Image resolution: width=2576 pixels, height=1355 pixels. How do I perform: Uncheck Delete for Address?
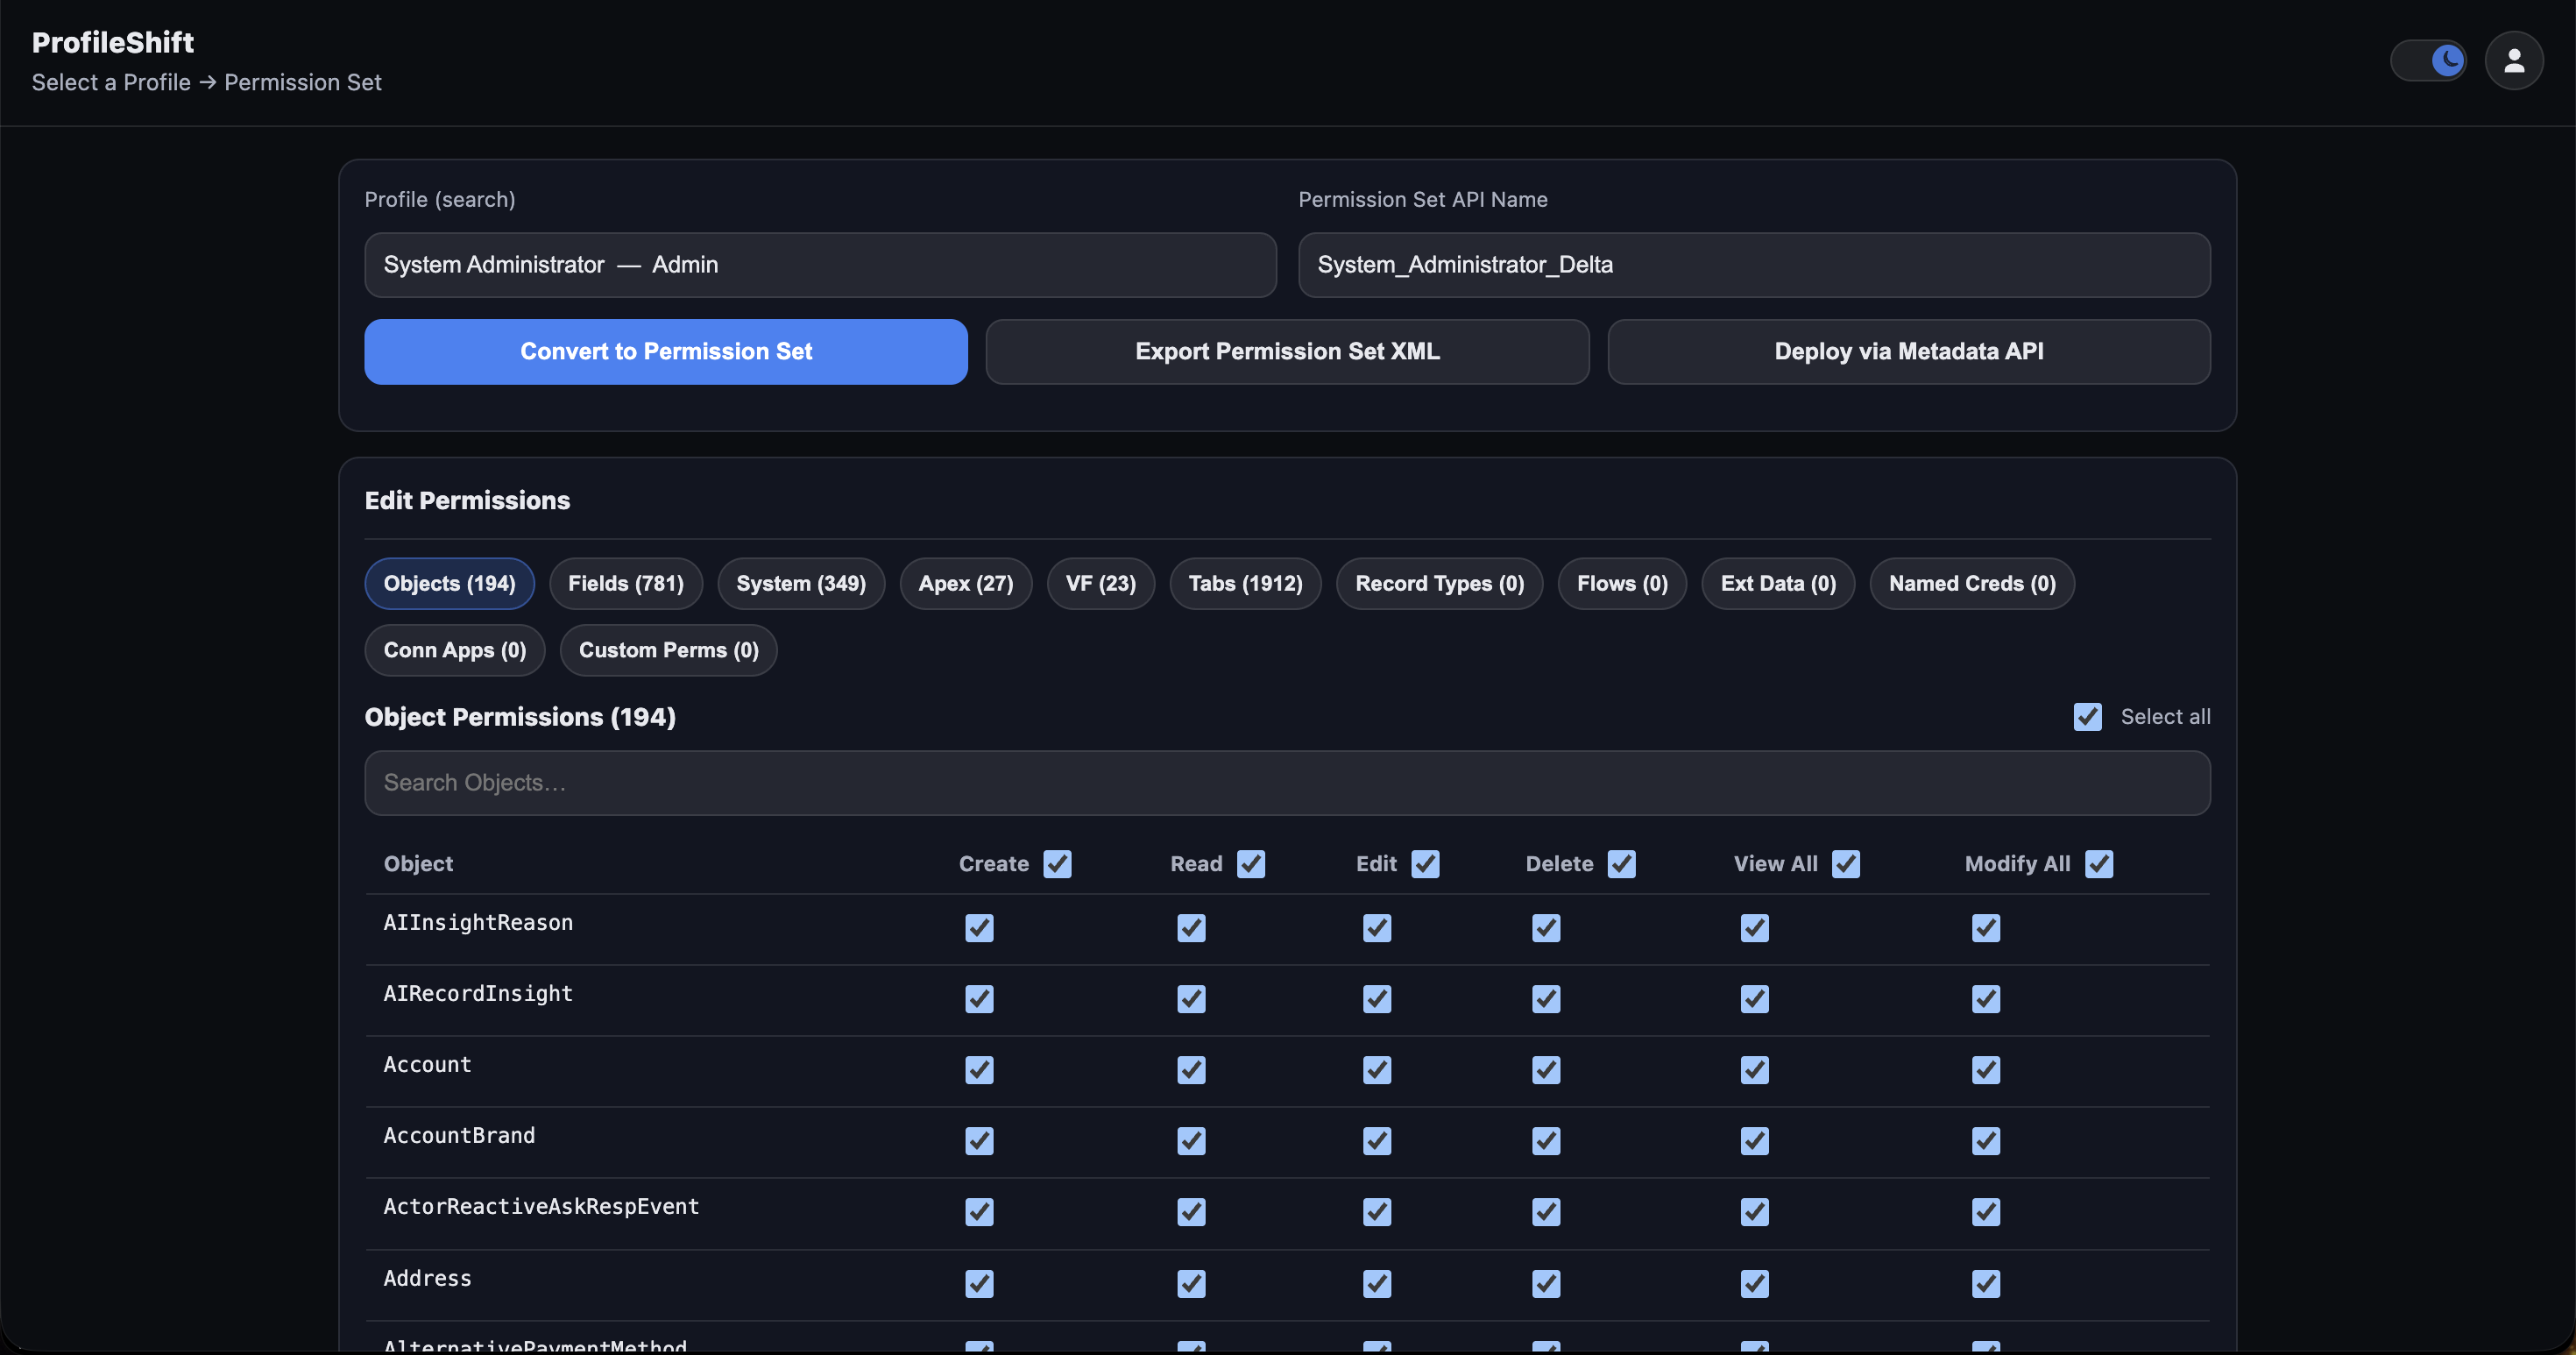click(1546, 1283)
